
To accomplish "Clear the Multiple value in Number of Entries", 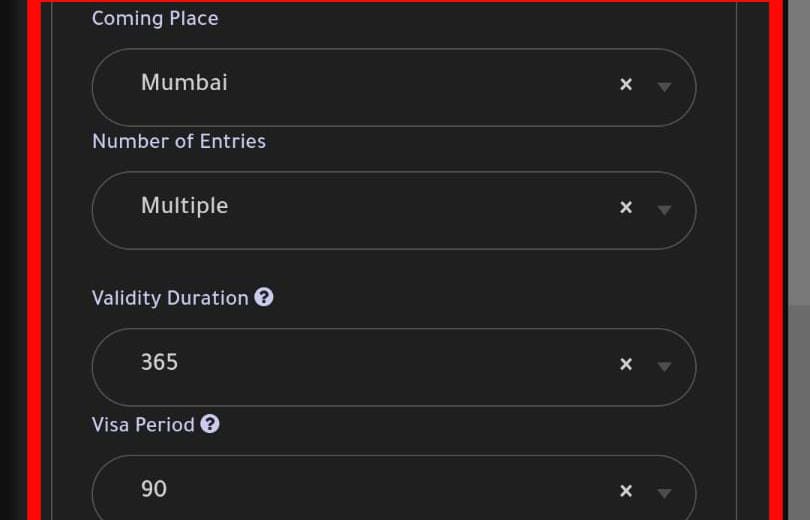I will (x=626, y=207).
